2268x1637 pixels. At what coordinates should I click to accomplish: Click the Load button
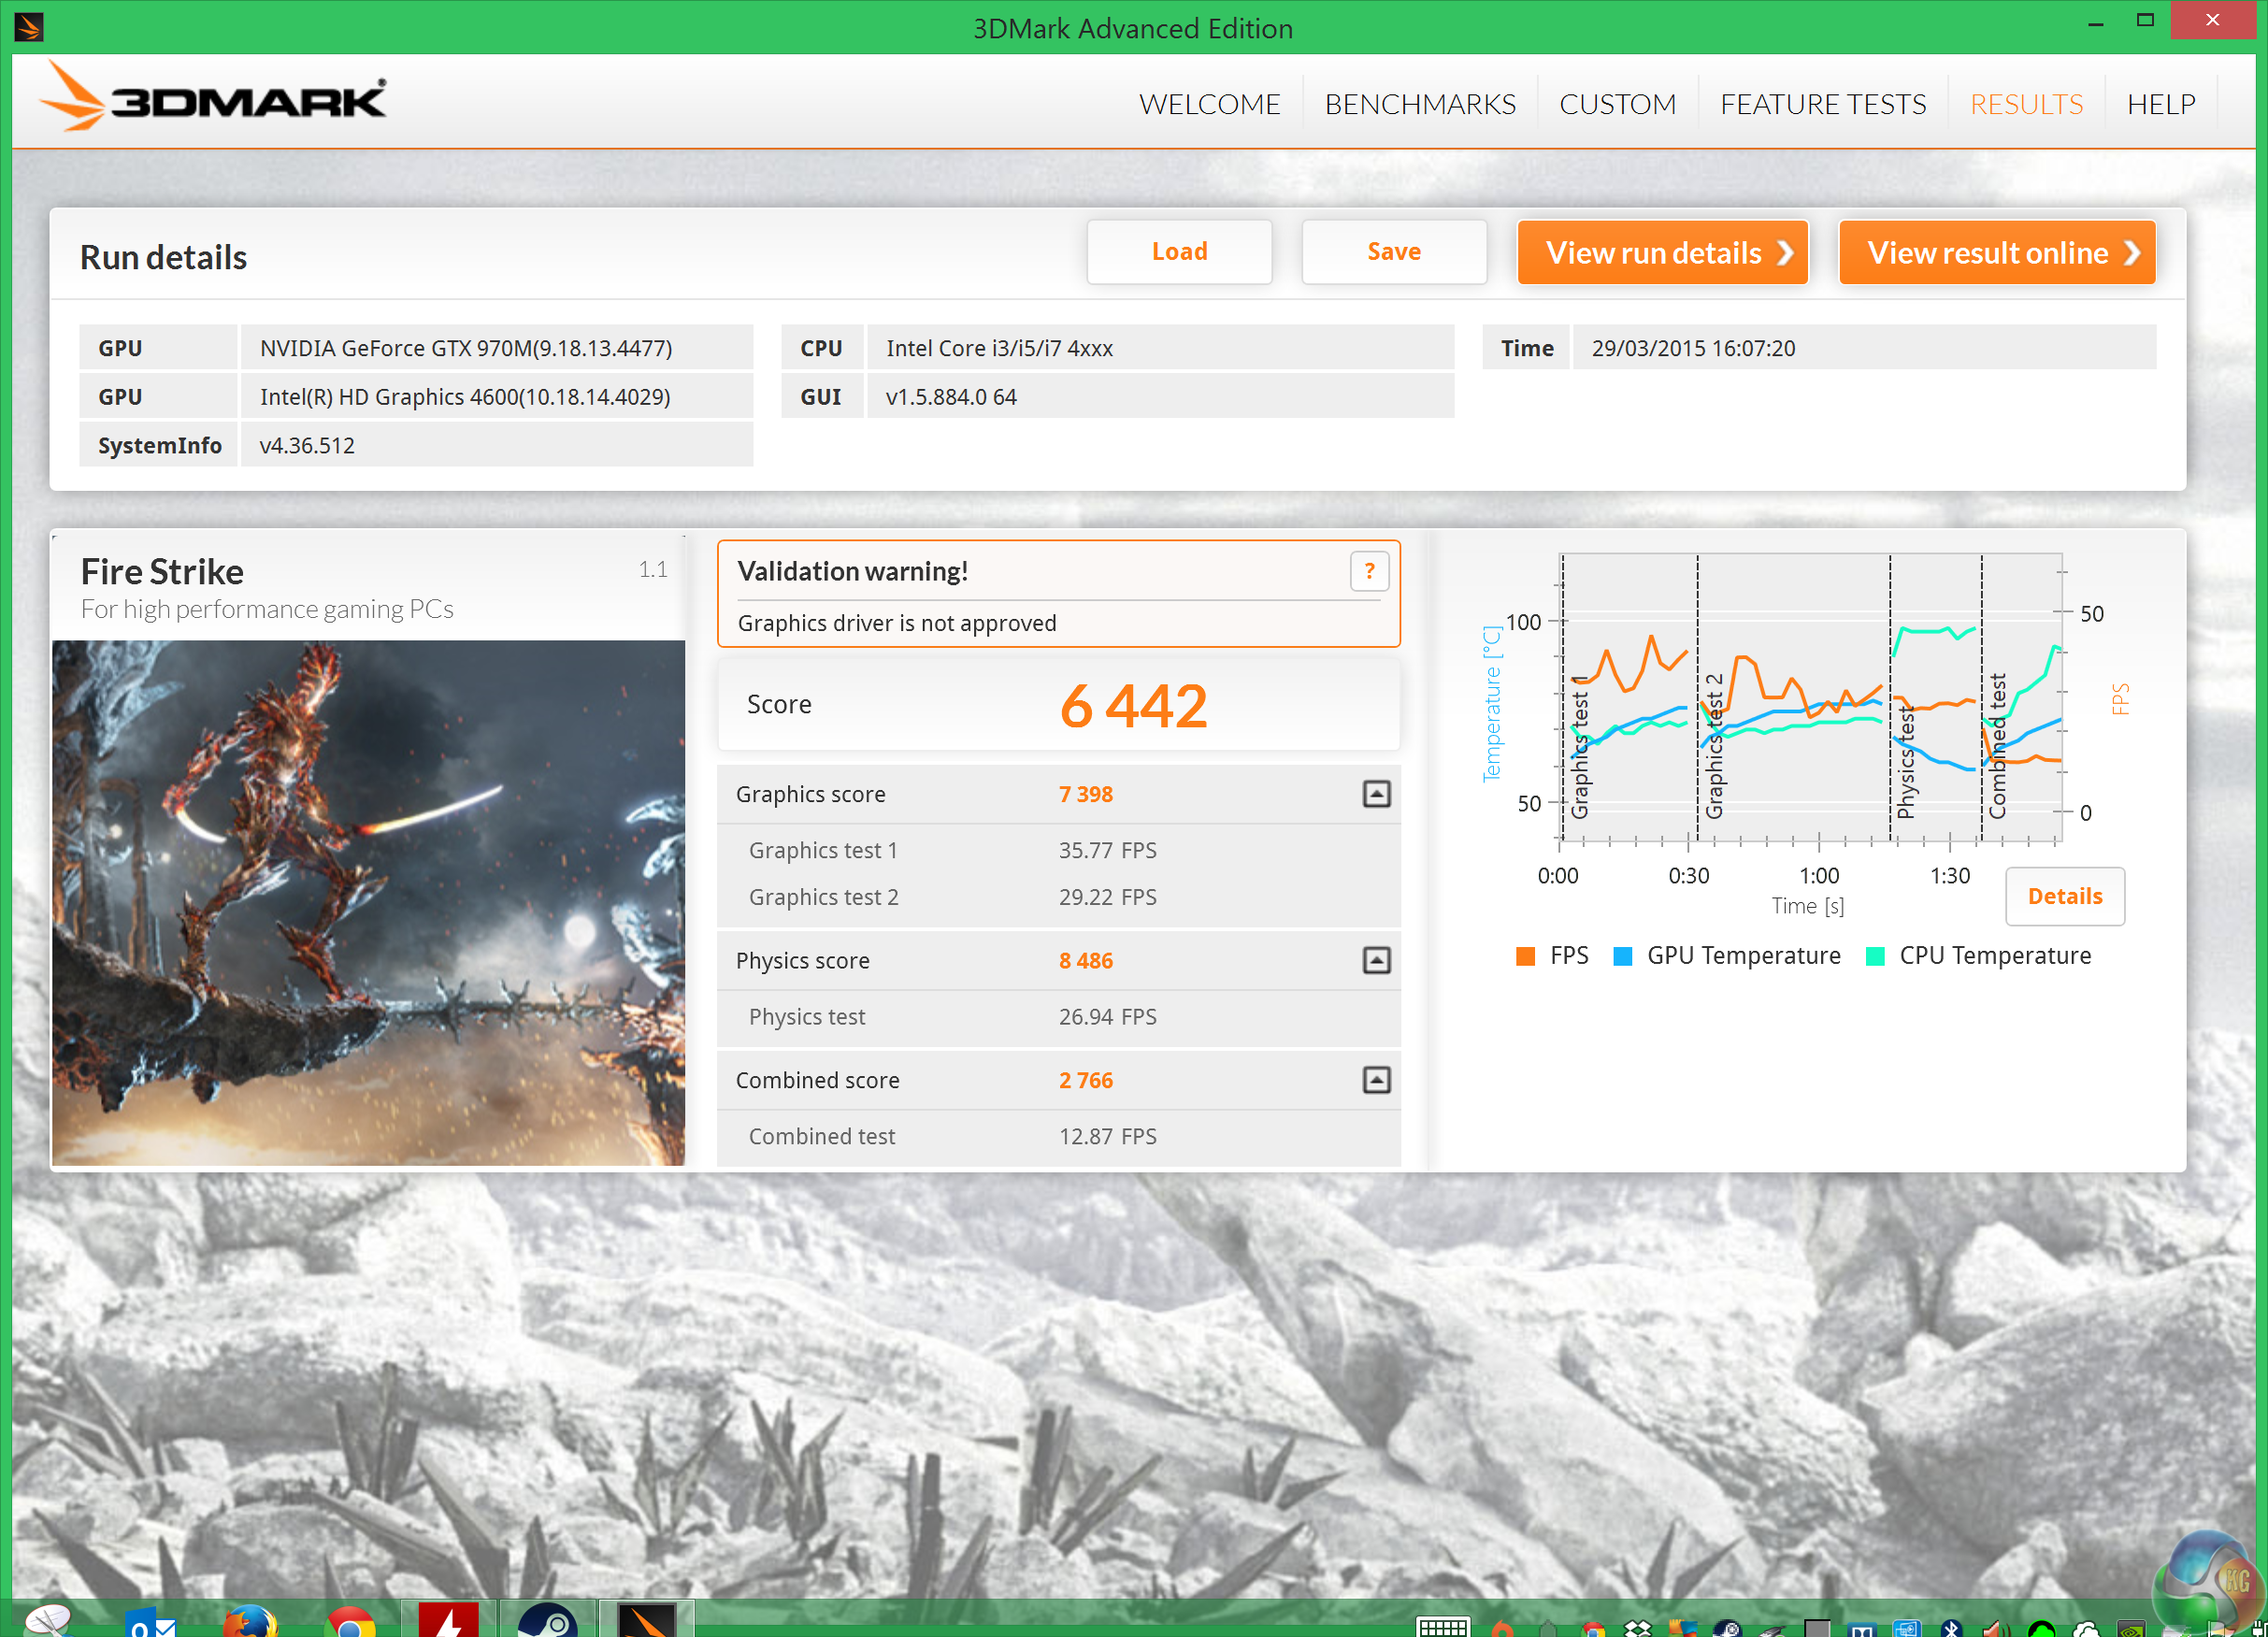1179,252
